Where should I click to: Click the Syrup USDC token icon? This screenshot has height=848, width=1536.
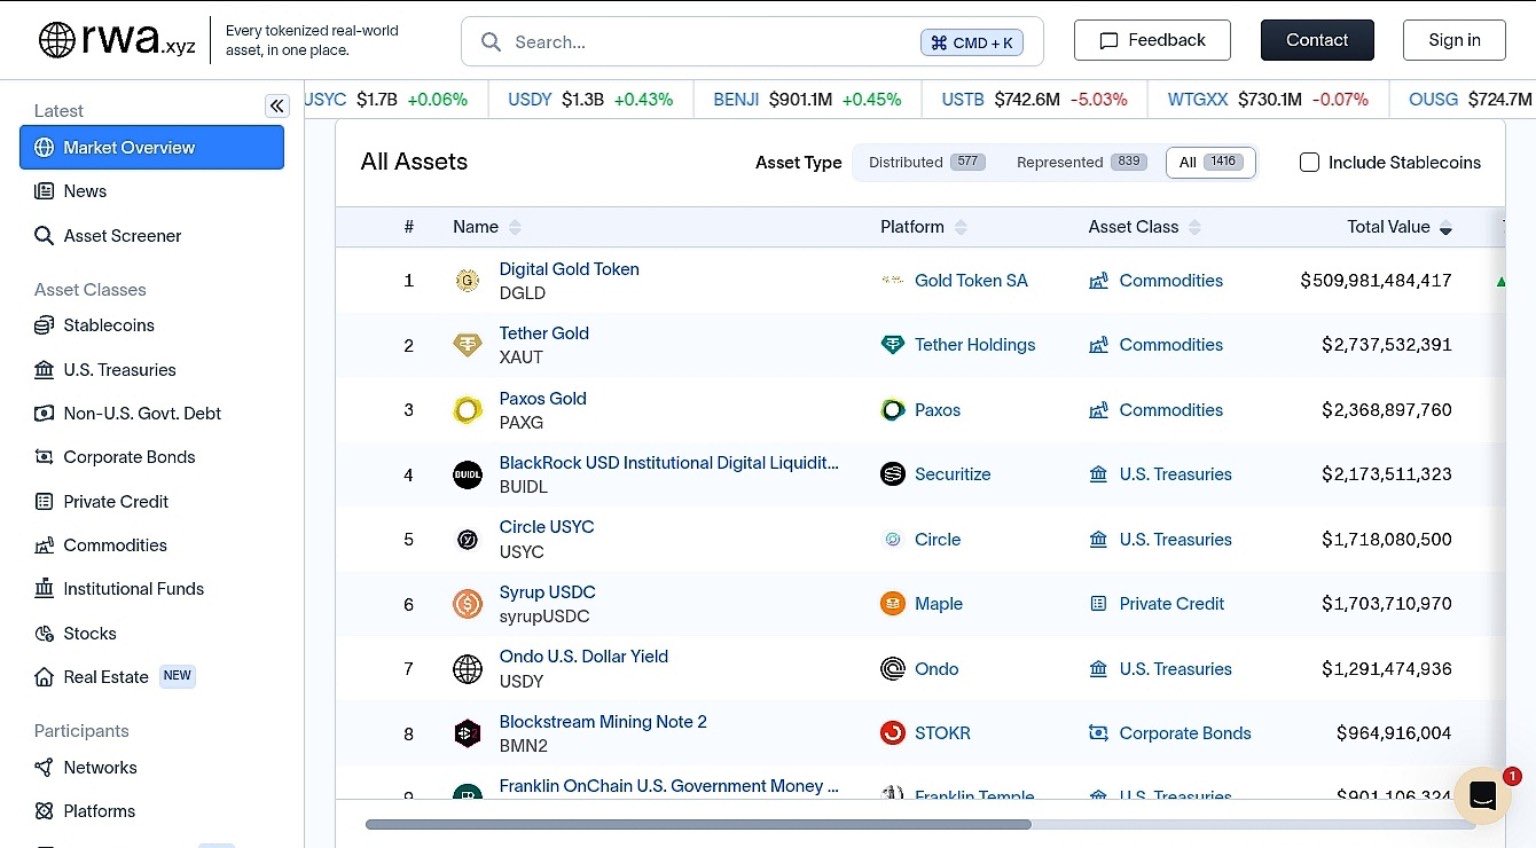[467, 604]
